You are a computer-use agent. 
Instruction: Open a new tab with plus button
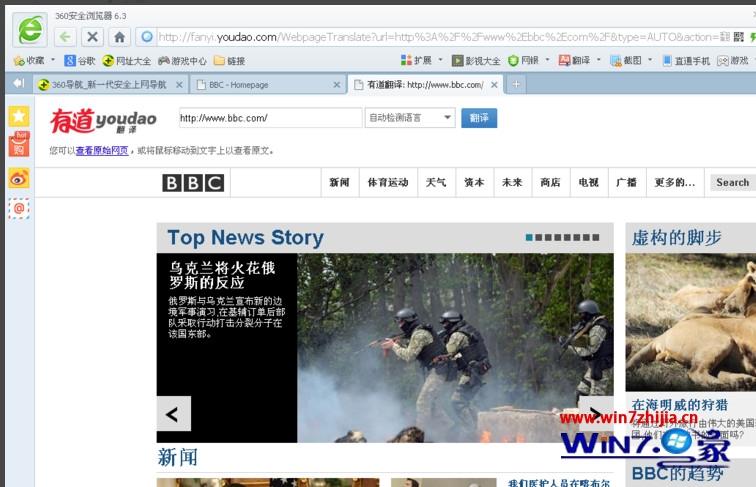pos(516,84)
